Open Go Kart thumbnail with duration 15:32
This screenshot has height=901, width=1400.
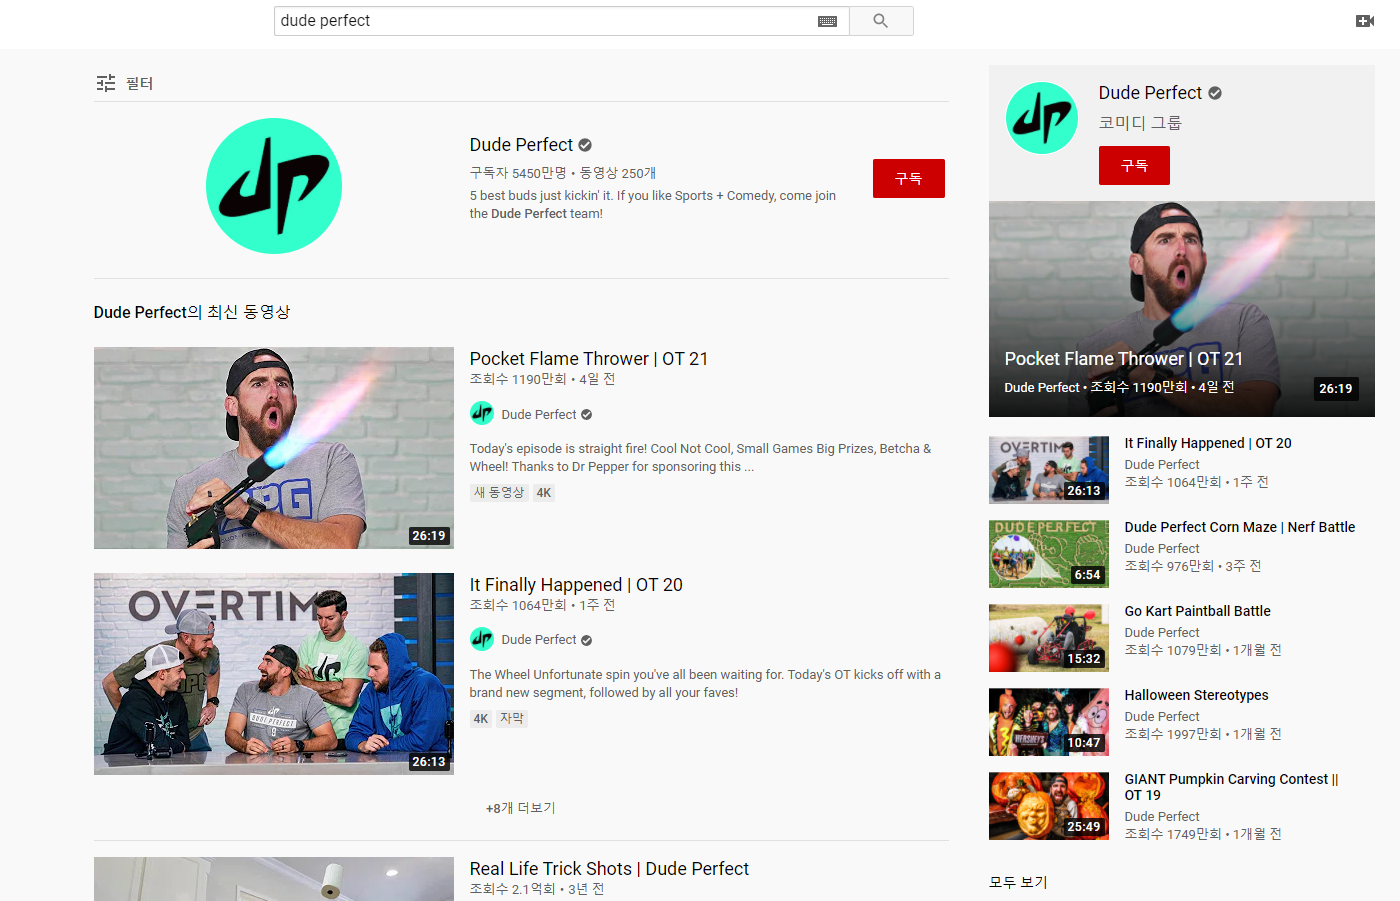pyautogui.click(x=1049, y=638)
